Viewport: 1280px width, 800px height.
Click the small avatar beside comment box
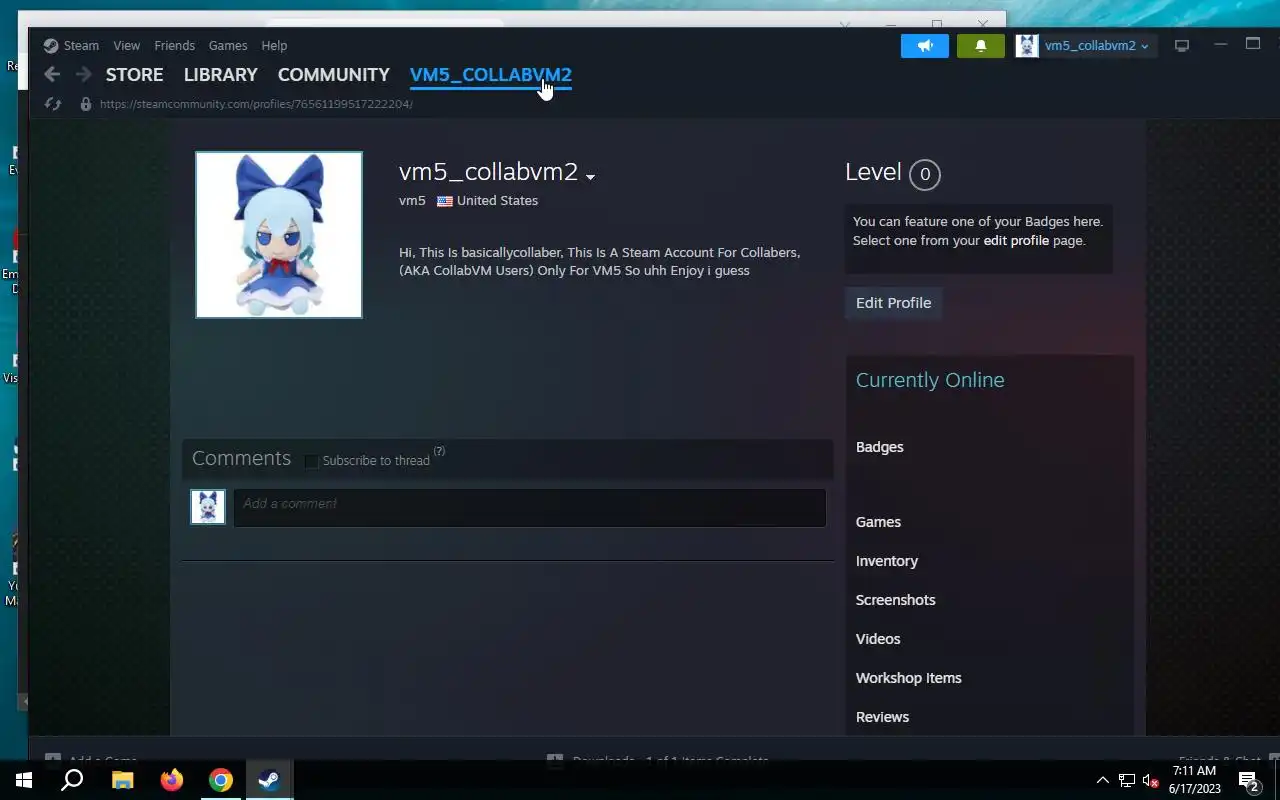point(208,507)
